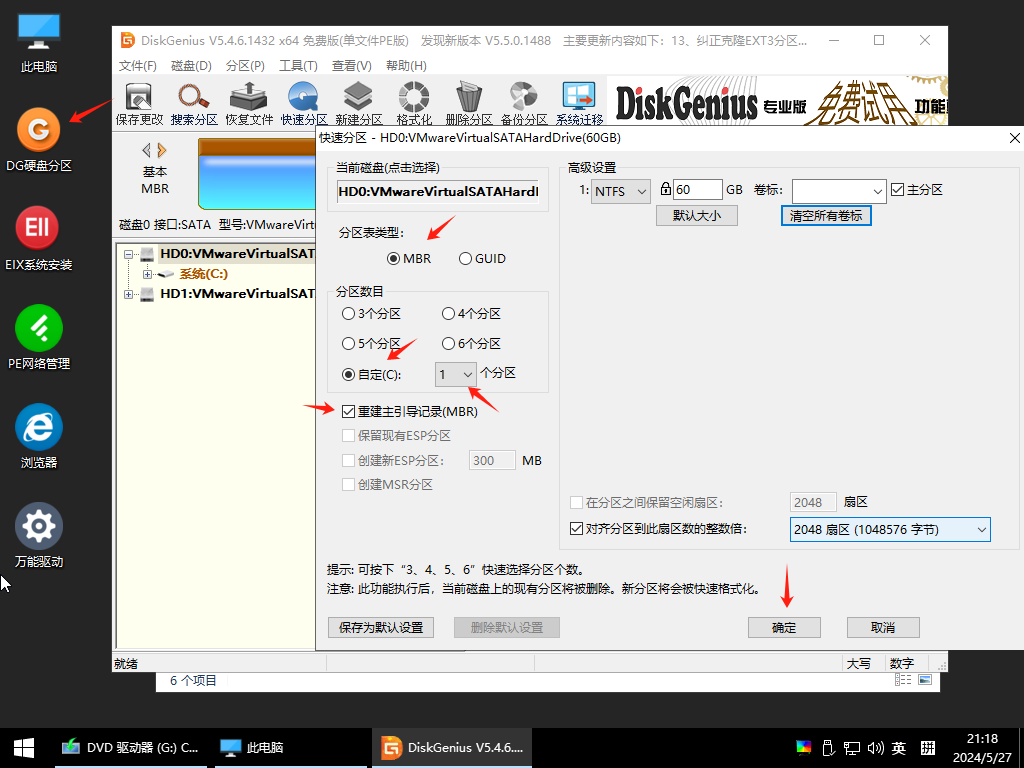Image resolution: width=1024 pixels, height=768 pixels.
Task: Click the Windows Start button
Action: coord(24,748)
